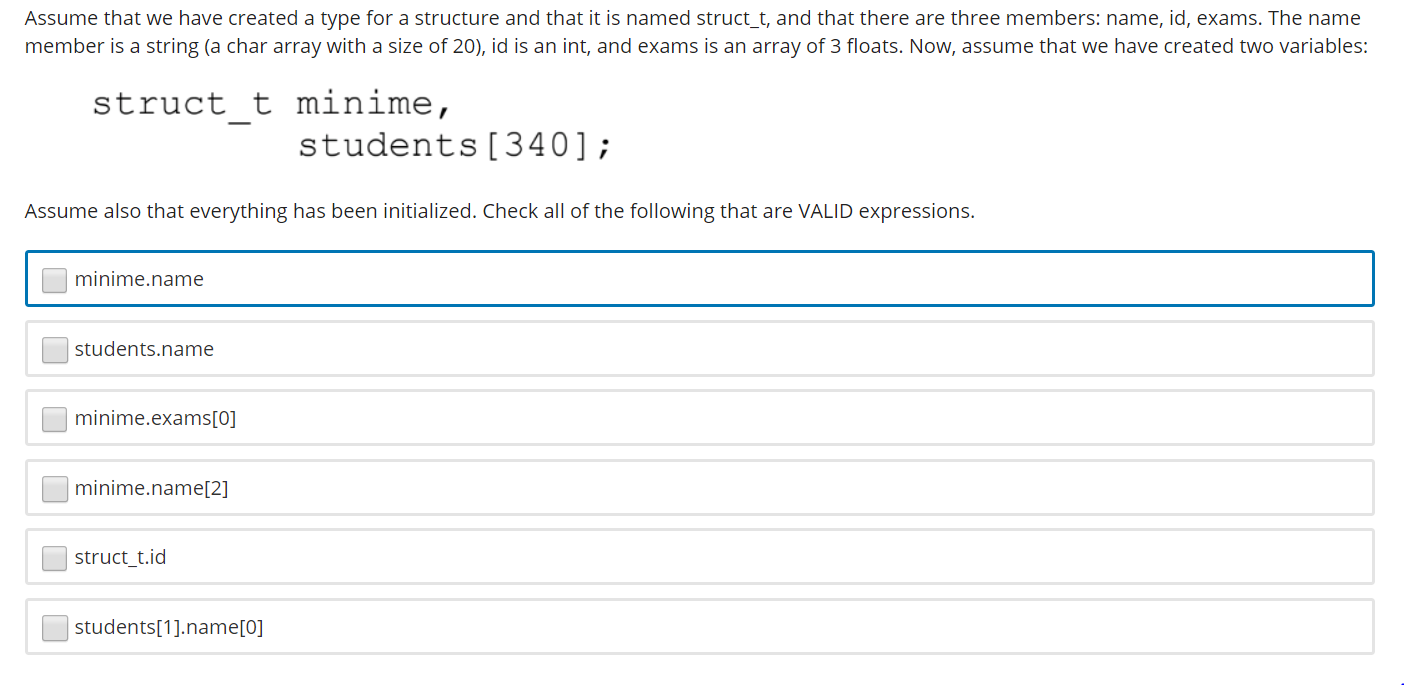This screenshot has width=1404, height=685.
Task: Check the students[1].name[0] checkbox
Action: 54,627
